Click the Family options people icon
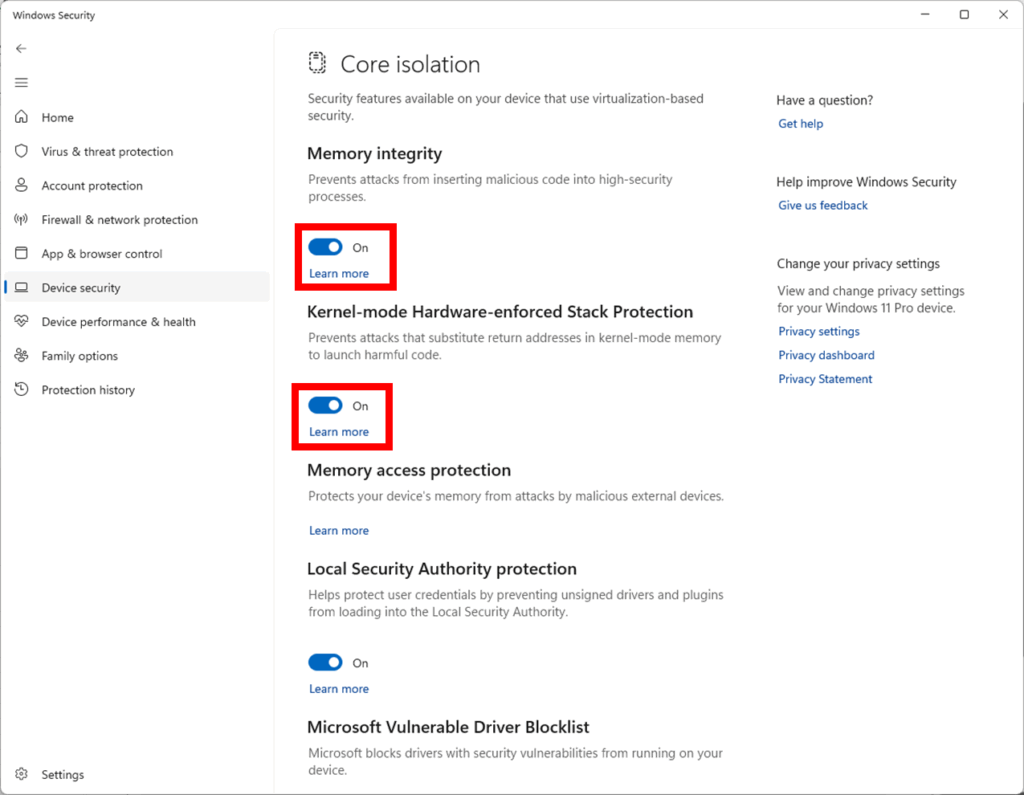This screenshot has width=1024, height=795. (21, 355)
